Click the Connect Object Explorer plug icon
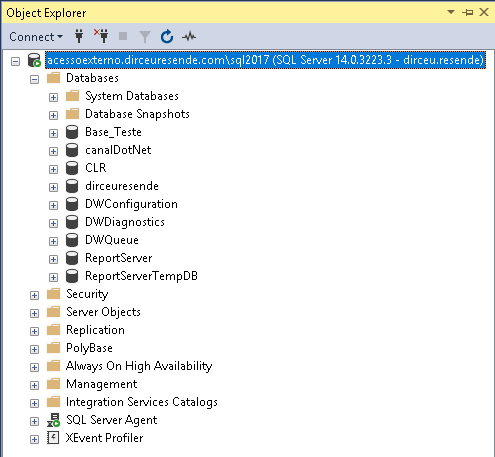The image size is (495, 457). pos(79,36)
